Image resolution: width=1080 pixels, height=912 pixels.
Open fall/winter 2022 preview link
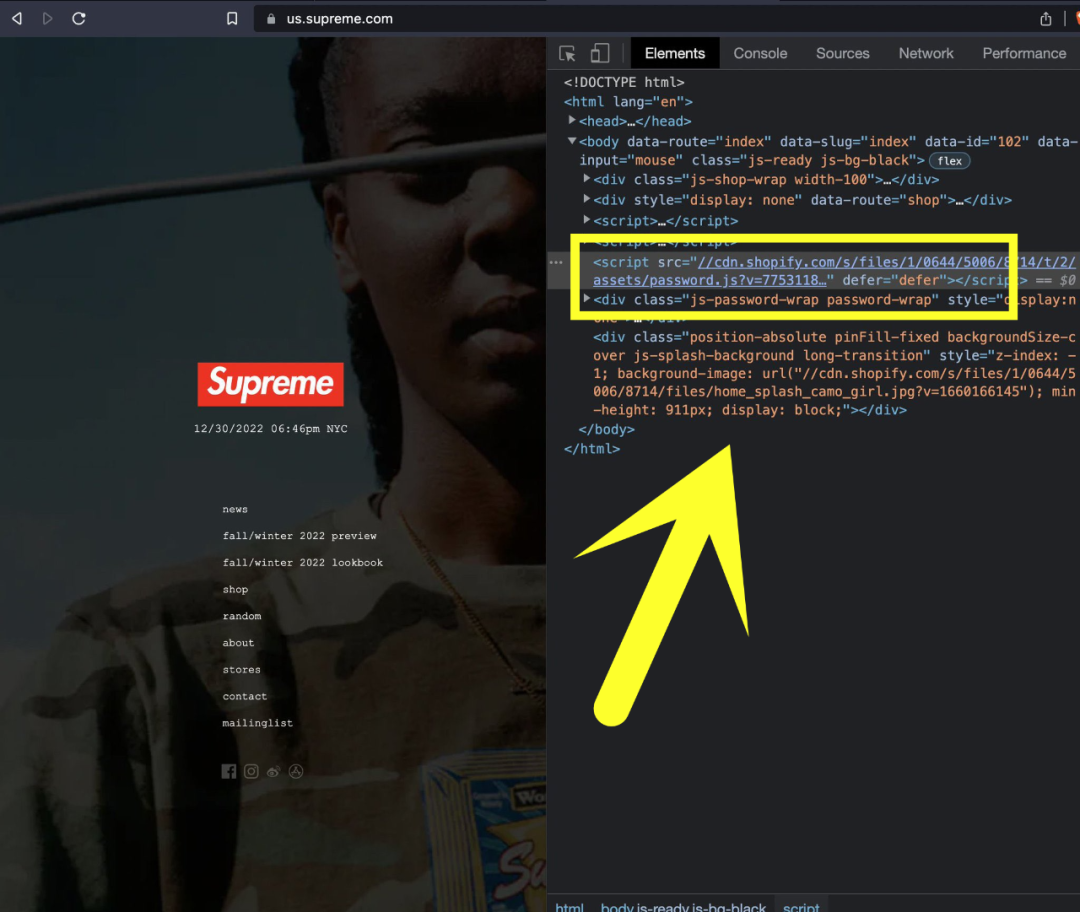(300, 536)
